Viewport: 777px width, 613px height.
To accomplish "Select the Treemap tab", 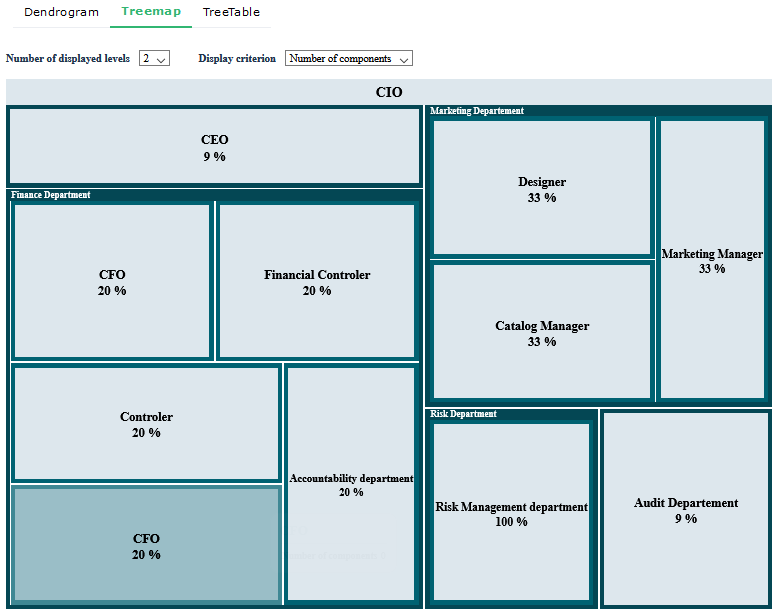I will pos(153,13).
